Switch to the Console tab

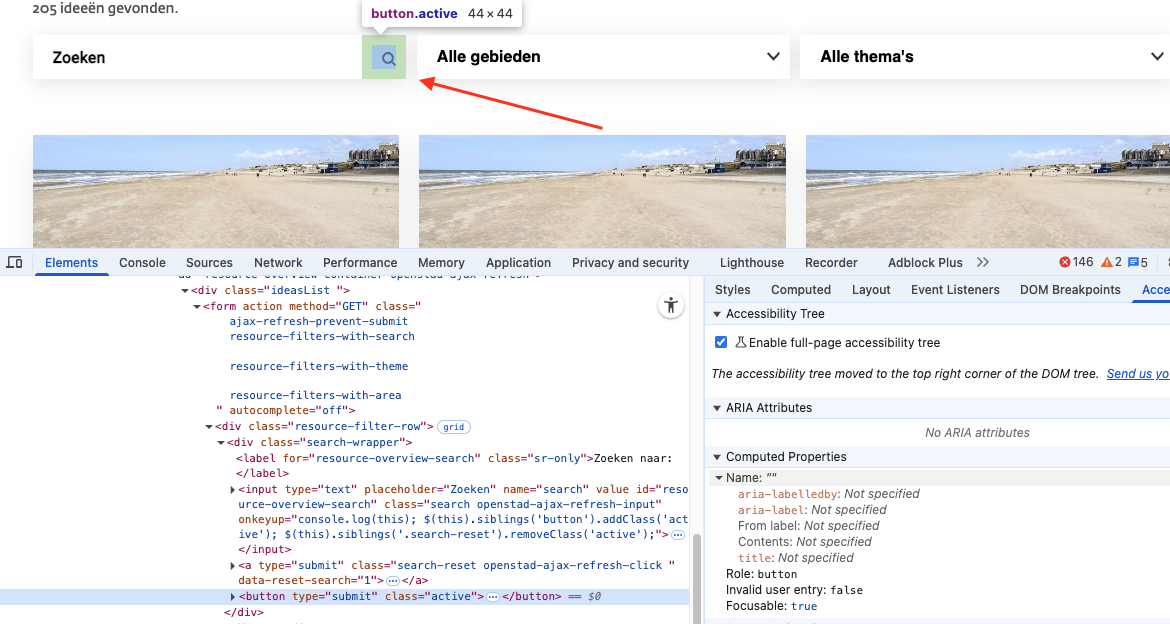(x=142, y=262)
